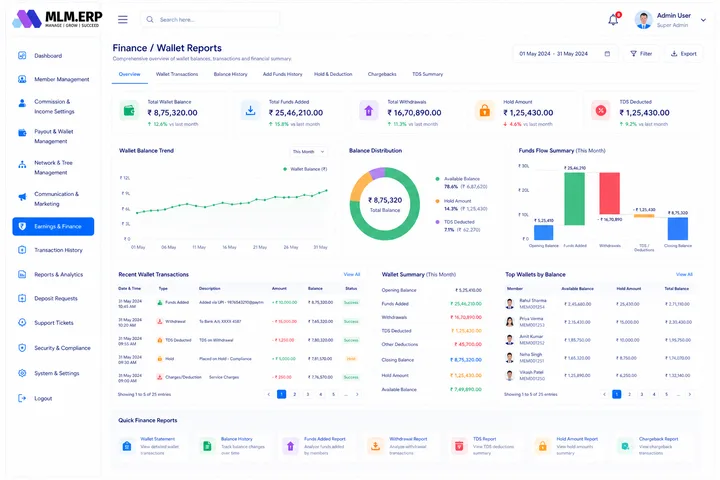Screen dimensions: 720x480
Task: Go to page 3 of Top Wallets list
Action: pyautogui.click(x=642, y=394)
